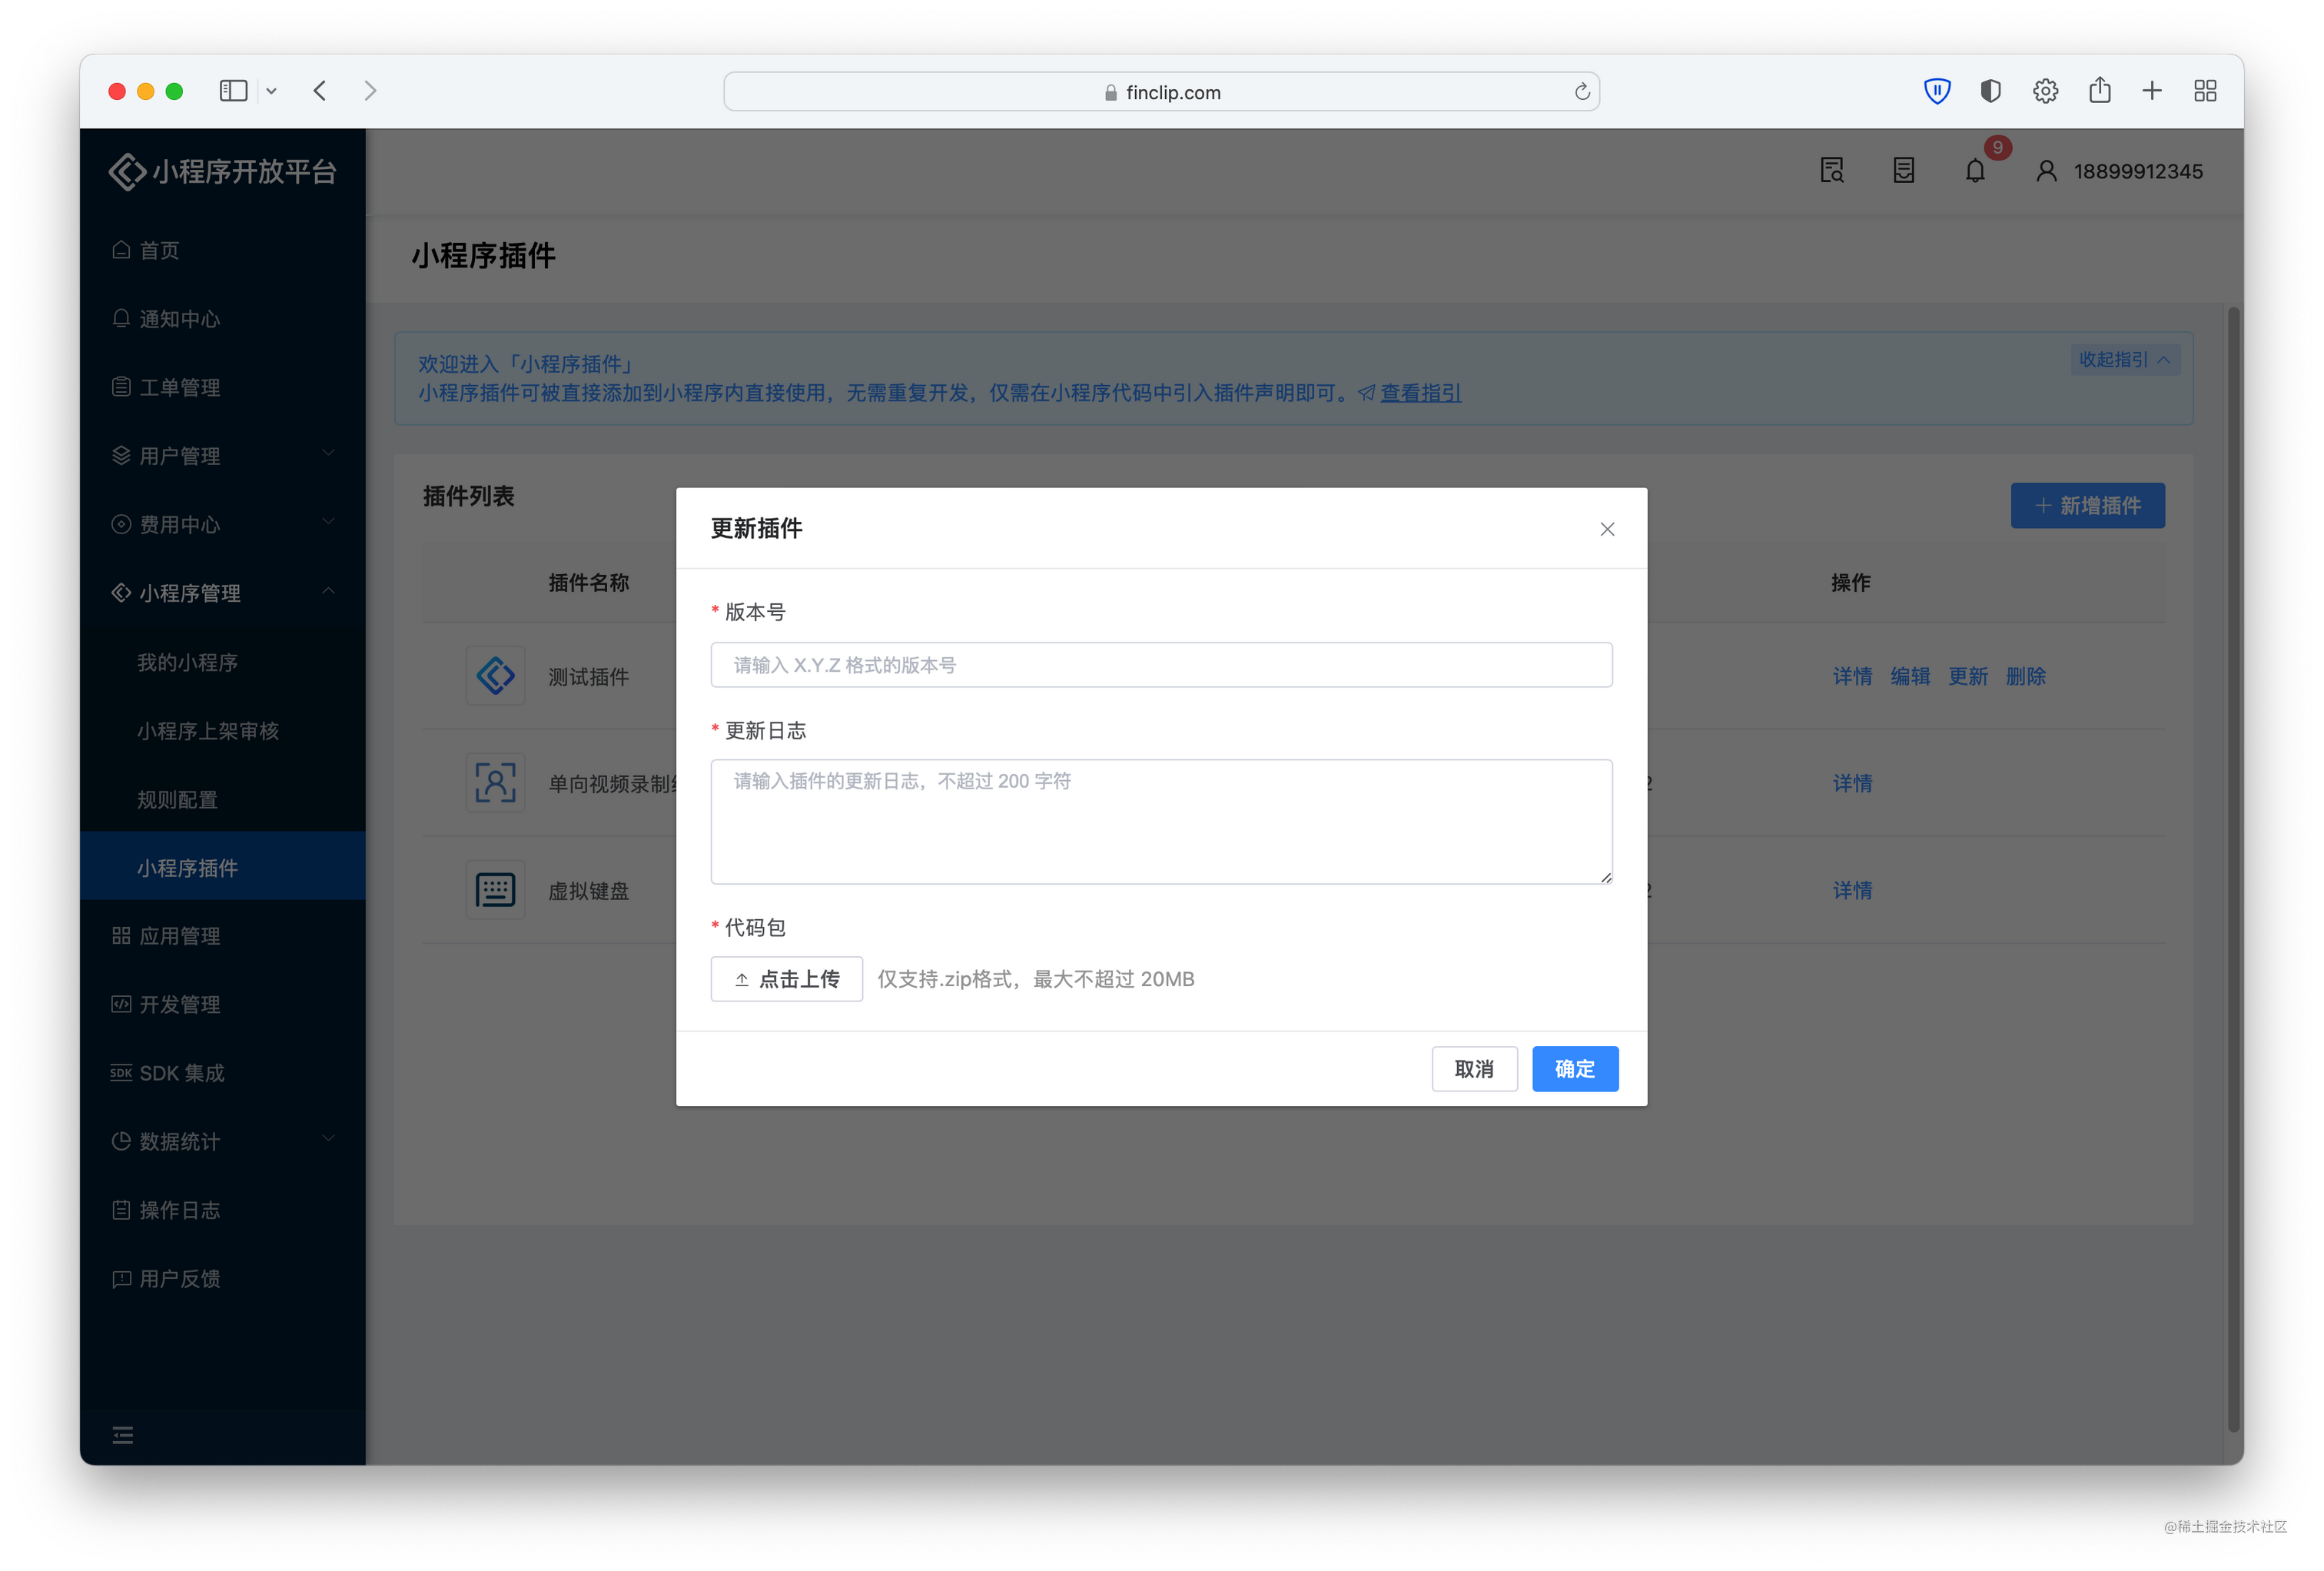The width and height of the screenshot is (2324, 1571).
Task: Click the 版本号 version input field
Action: click(x=1160, y=664)
